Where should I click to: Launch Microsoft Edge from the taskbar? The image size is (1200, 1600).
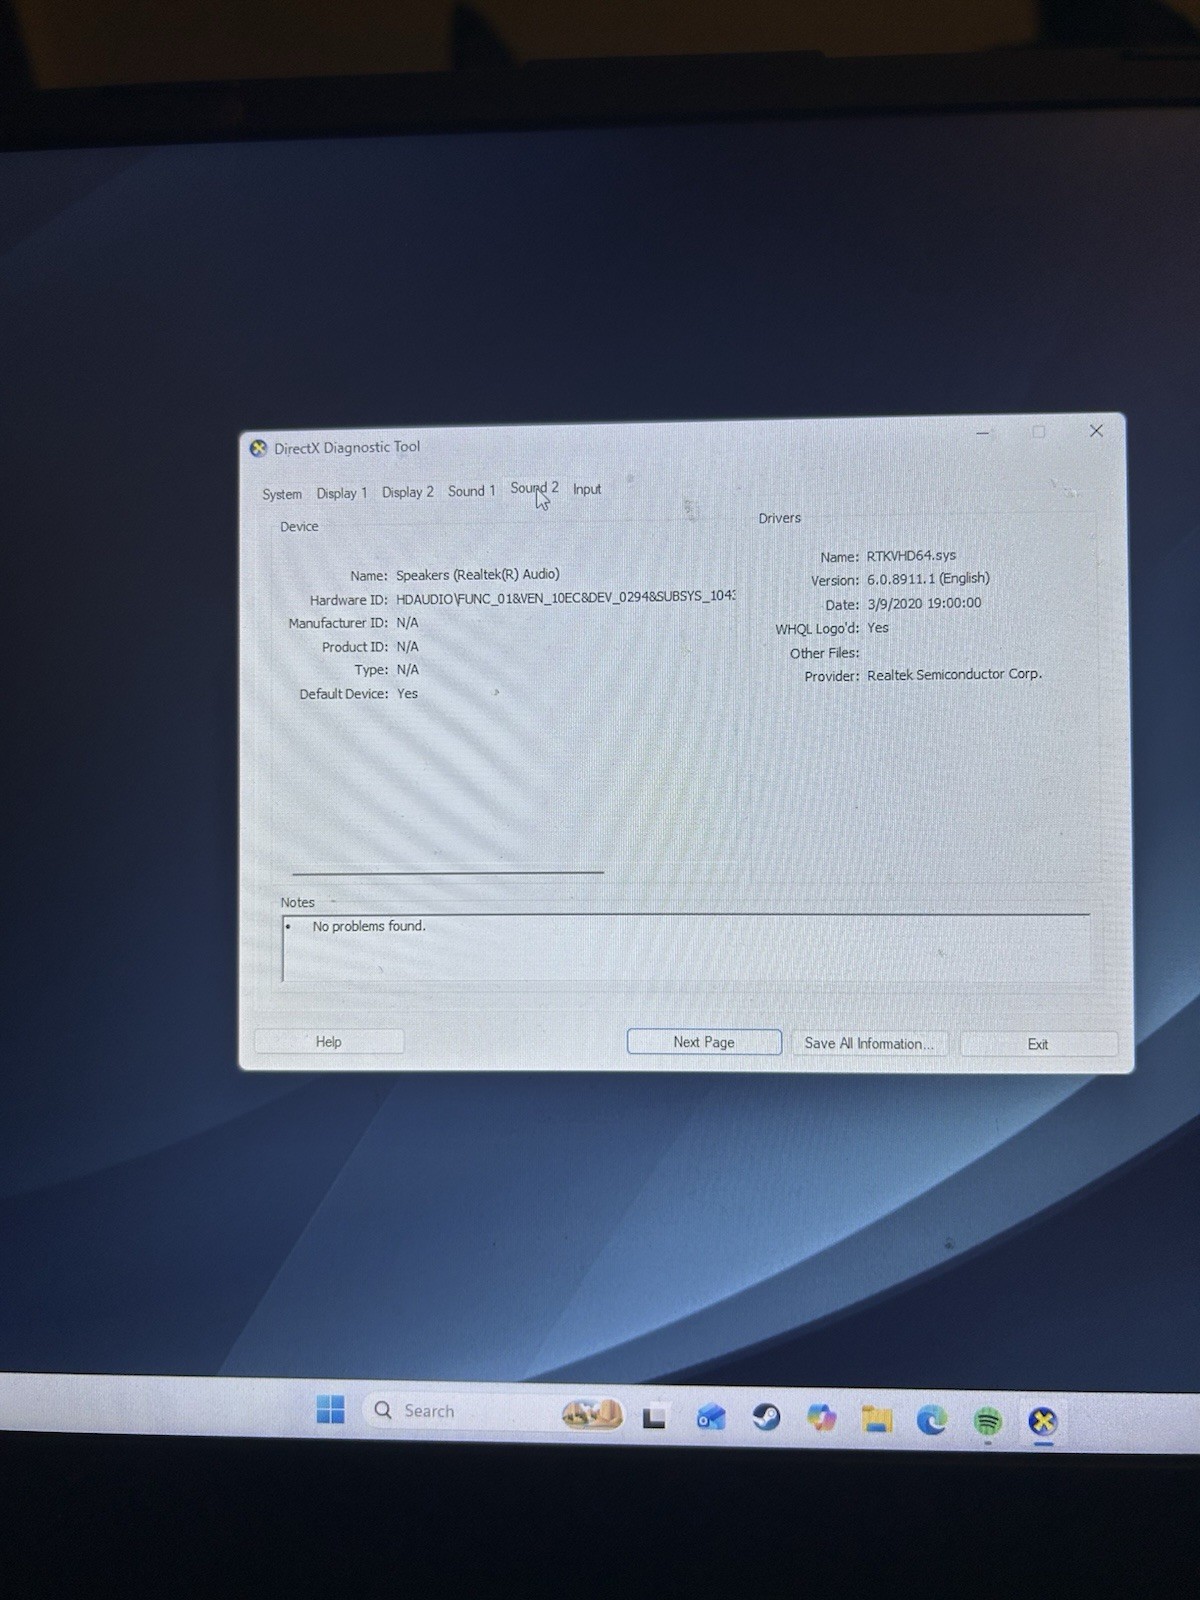pos(932,1420)
